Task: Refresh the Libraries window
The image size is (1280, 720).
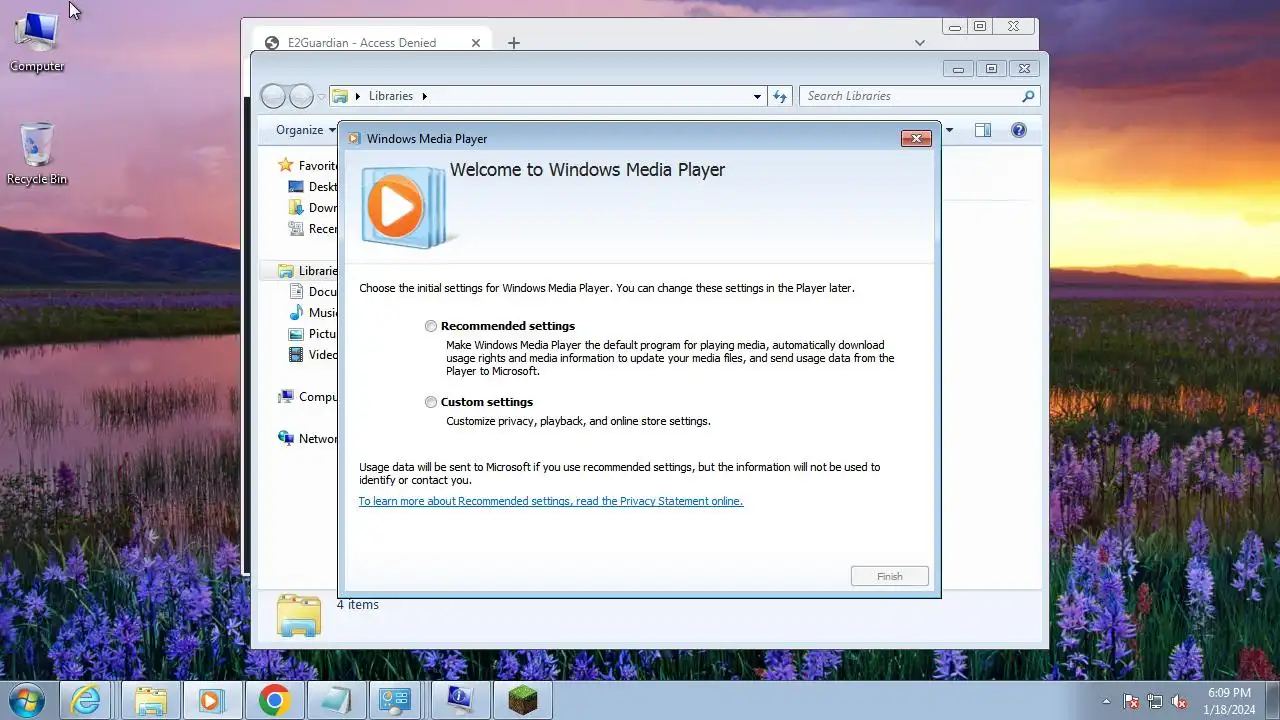Action: (780, 96)
